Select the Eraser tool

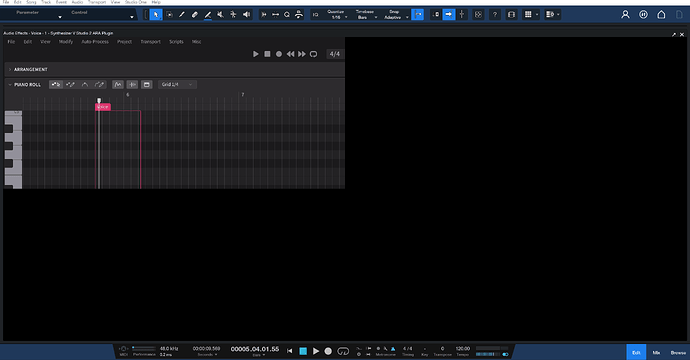pos(195,15)
